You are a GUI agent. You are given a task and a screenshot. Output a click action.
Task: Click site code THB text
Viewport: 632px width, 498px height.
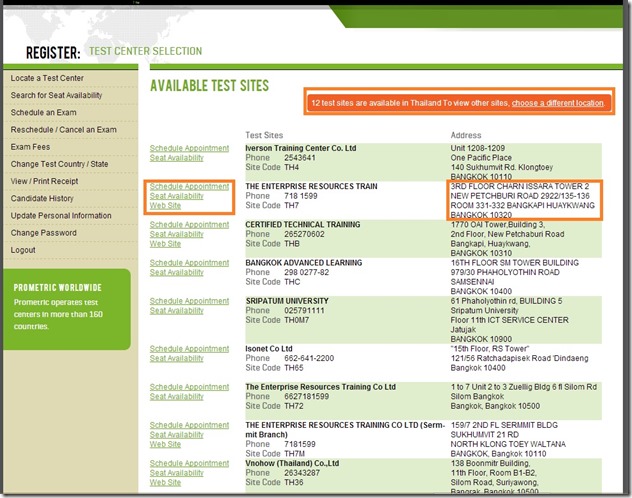(292, 244)
